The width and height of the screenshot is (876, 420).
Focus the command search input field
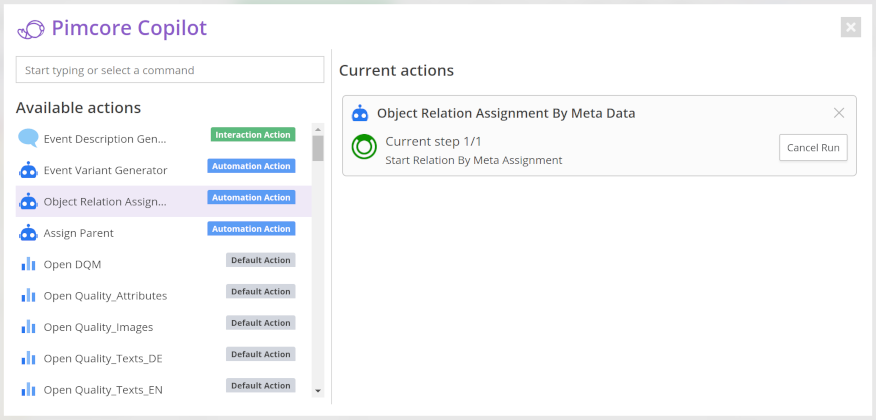click(170, 70)
